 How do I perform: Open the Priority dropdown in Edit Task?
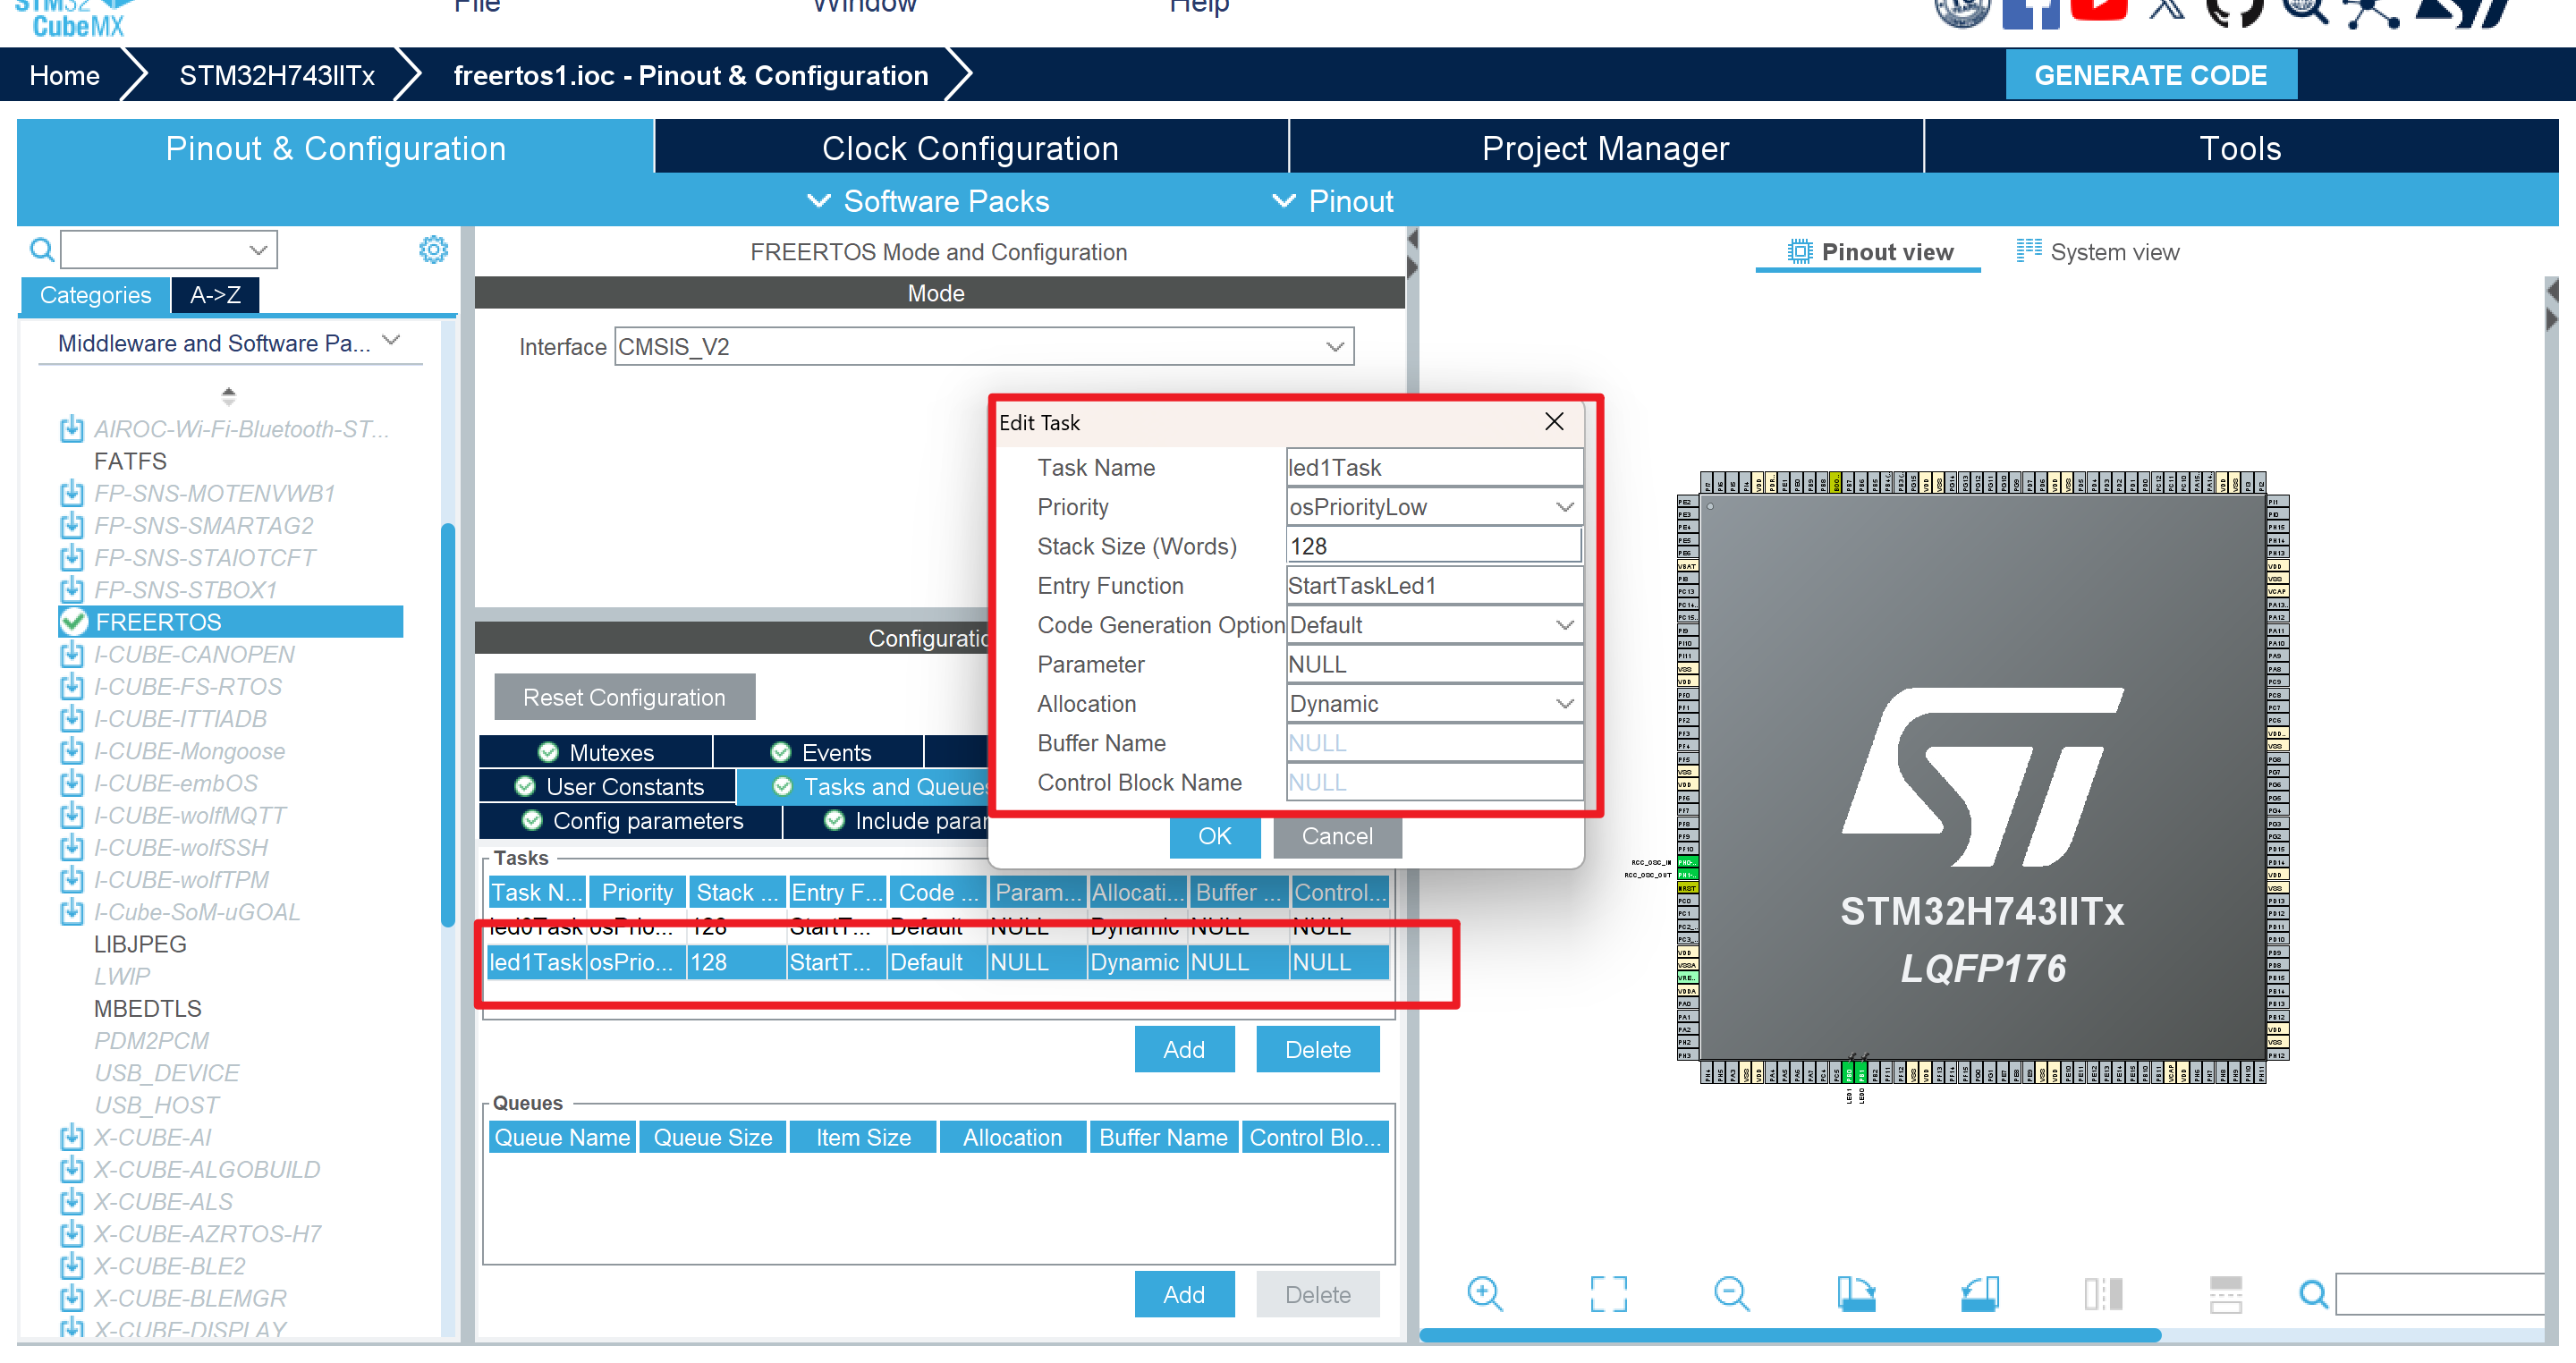1564,507
